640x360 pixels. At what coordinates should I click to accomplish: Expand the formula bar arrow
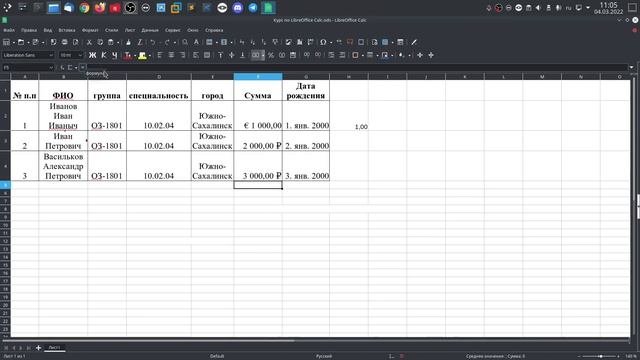point(631,67)
